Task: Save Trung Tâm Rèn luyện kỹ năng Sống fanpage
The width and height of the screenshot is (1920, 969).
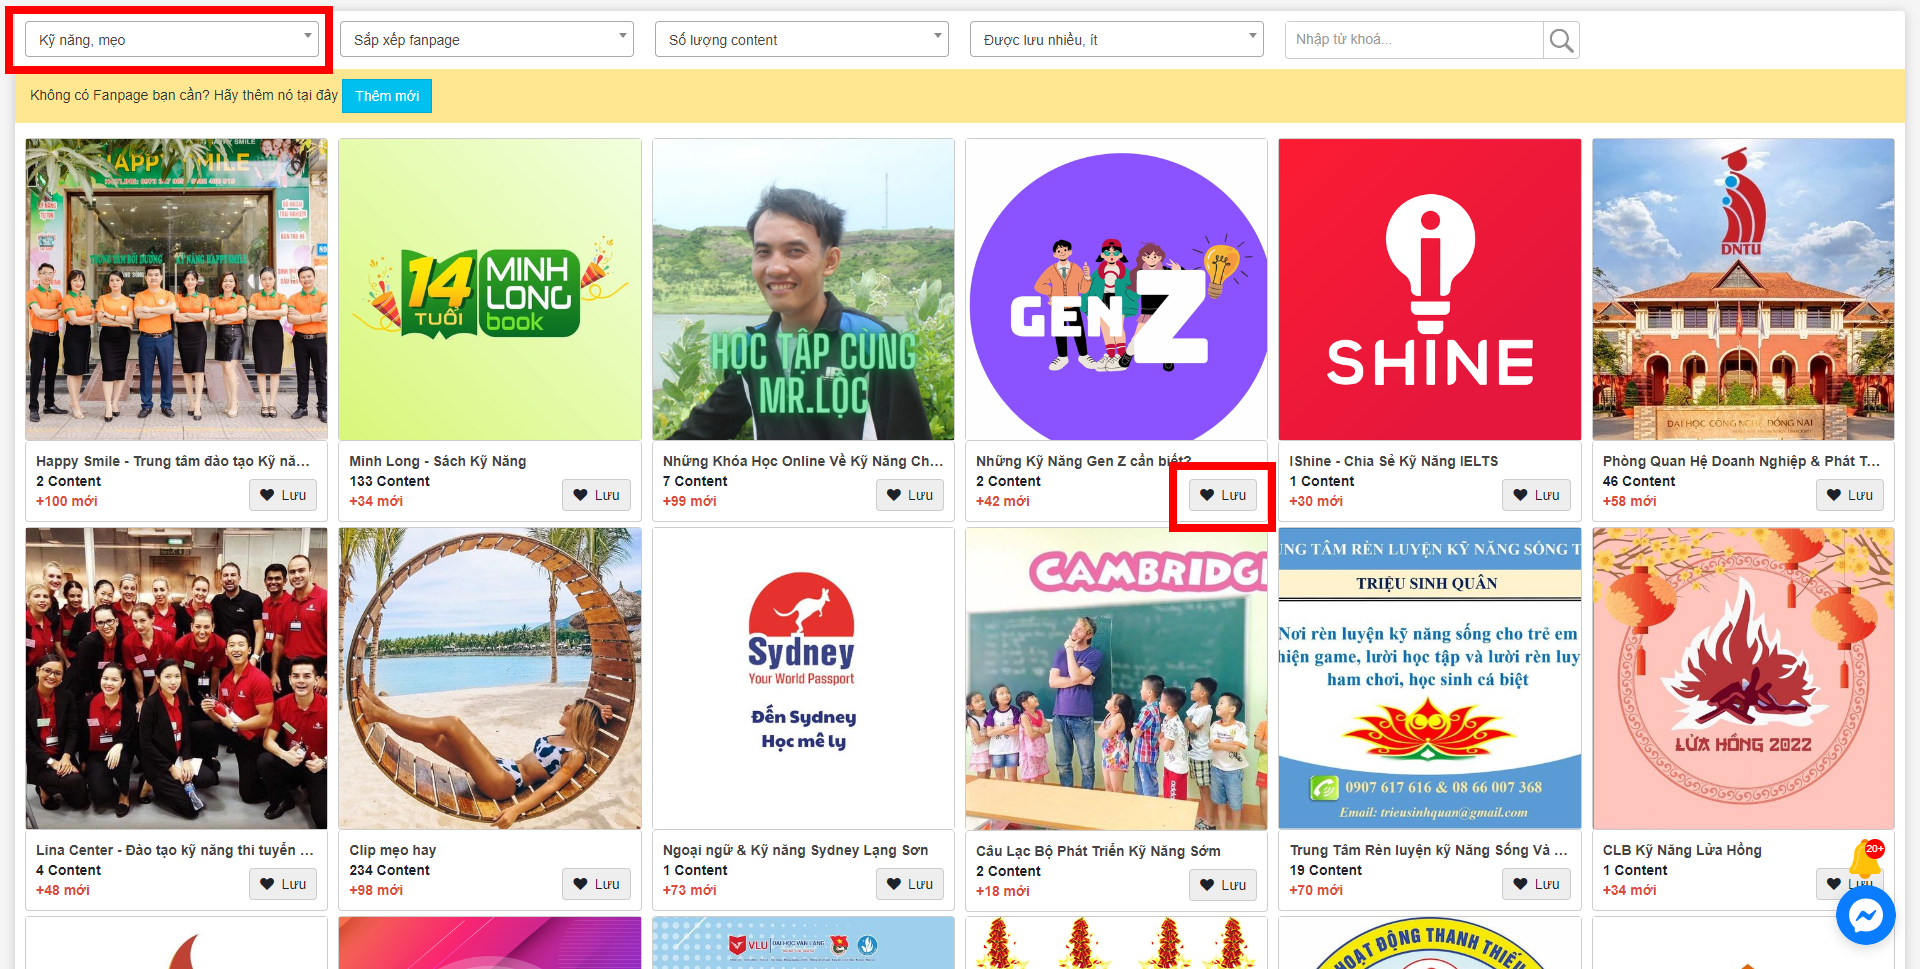Action: tap(1536, 884)
